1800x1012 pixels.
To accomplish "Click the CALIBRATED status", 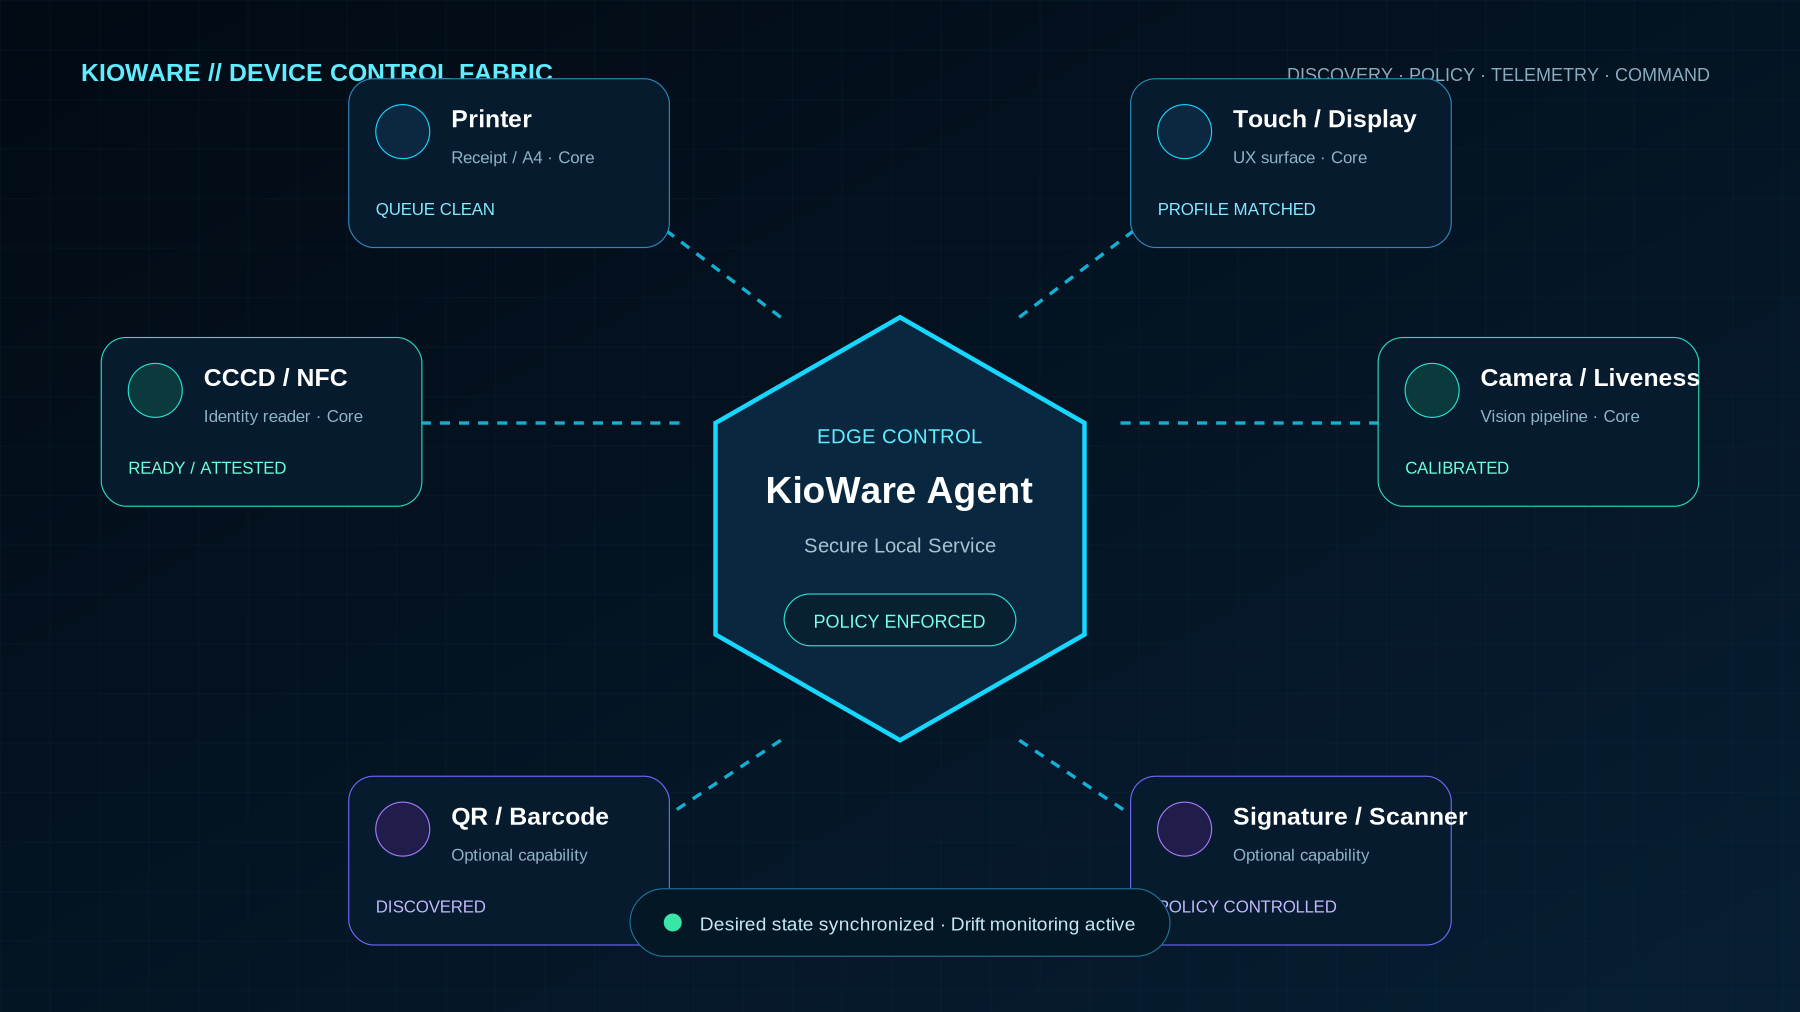I will pos(1456,468).
